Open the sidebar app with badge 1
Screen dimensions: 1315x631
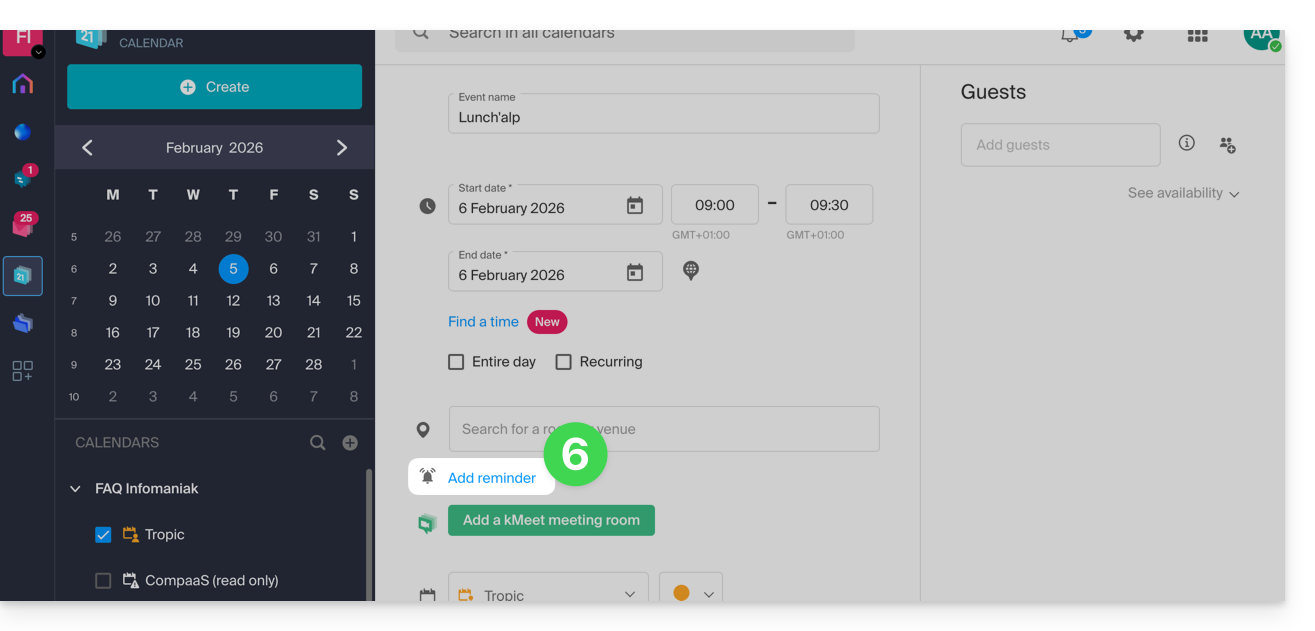tap(22, 177)
